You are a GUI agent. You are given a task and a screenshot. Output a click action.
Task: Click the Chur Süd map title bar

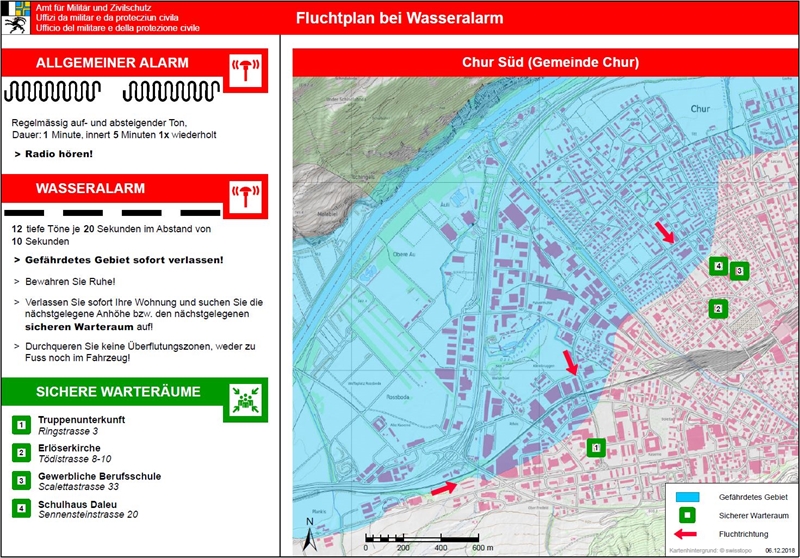[x=543, y=63]
